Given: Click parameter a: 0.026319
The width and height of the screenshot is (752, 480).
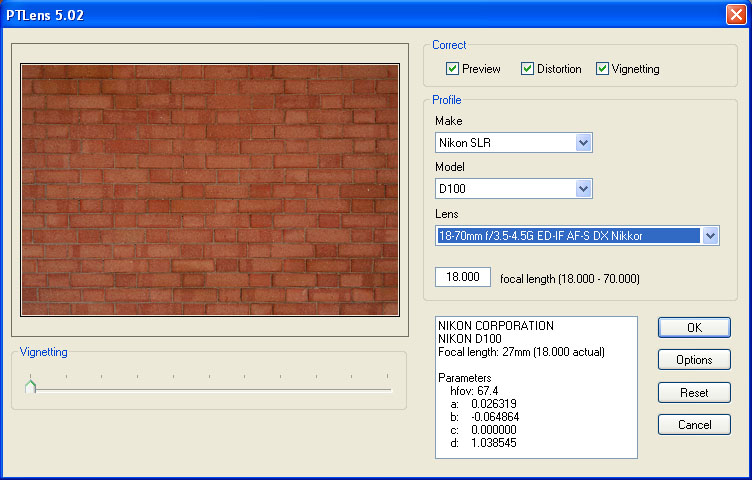Looking at the screenshot, I should point(483,404).
